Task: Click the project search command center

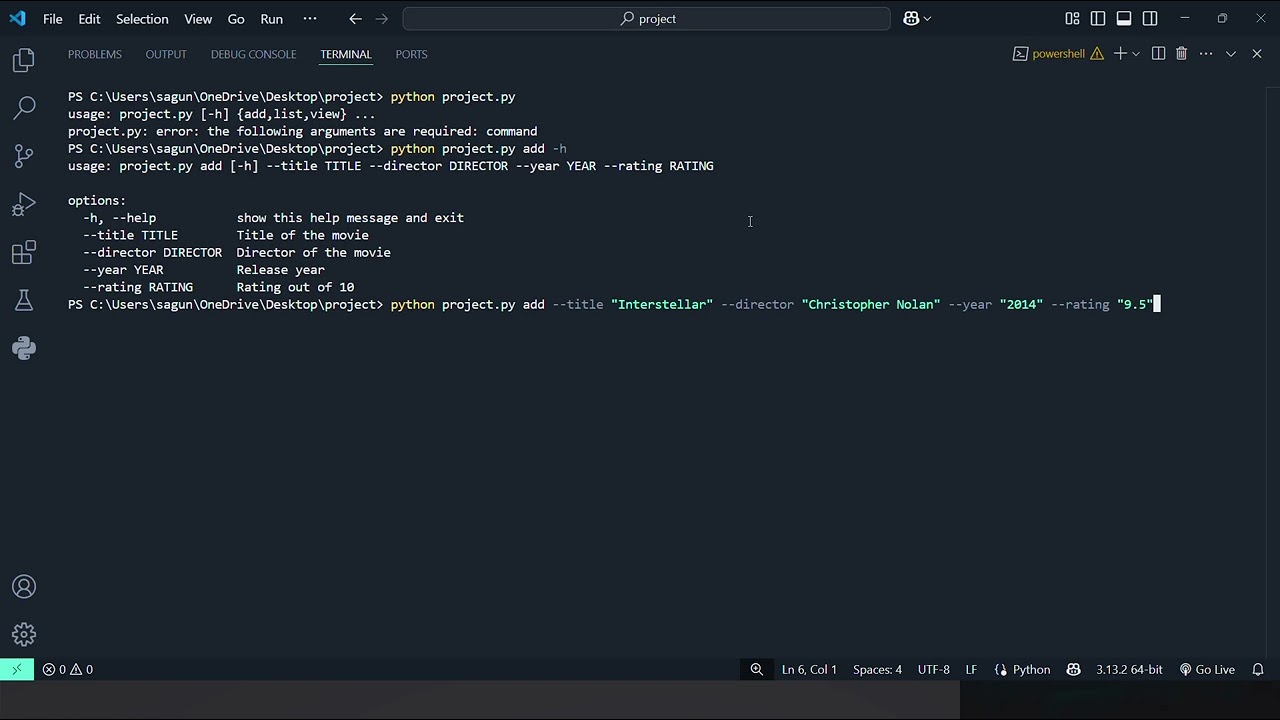Action: tap(647, 18)
